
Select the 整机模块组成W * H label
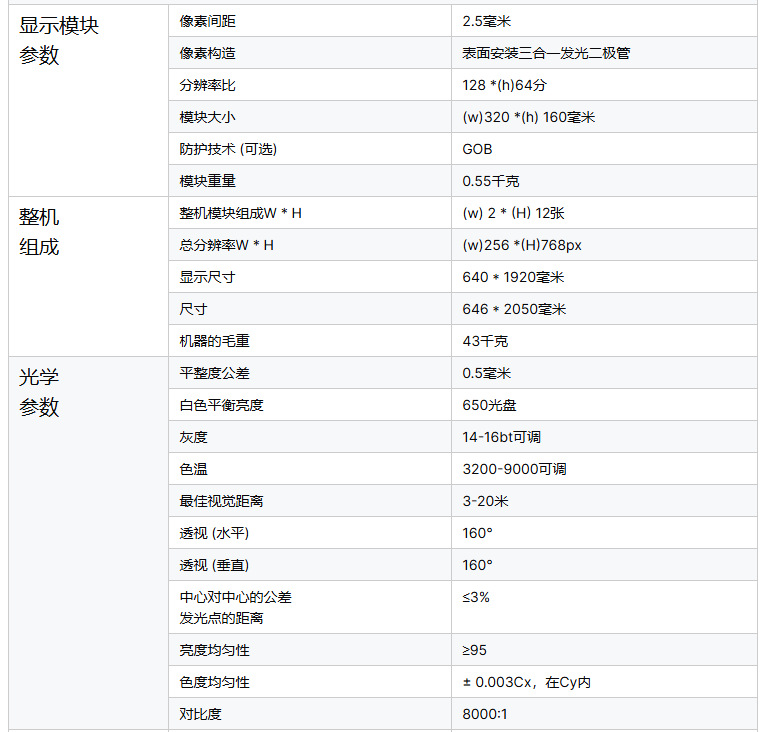[241, 213]
